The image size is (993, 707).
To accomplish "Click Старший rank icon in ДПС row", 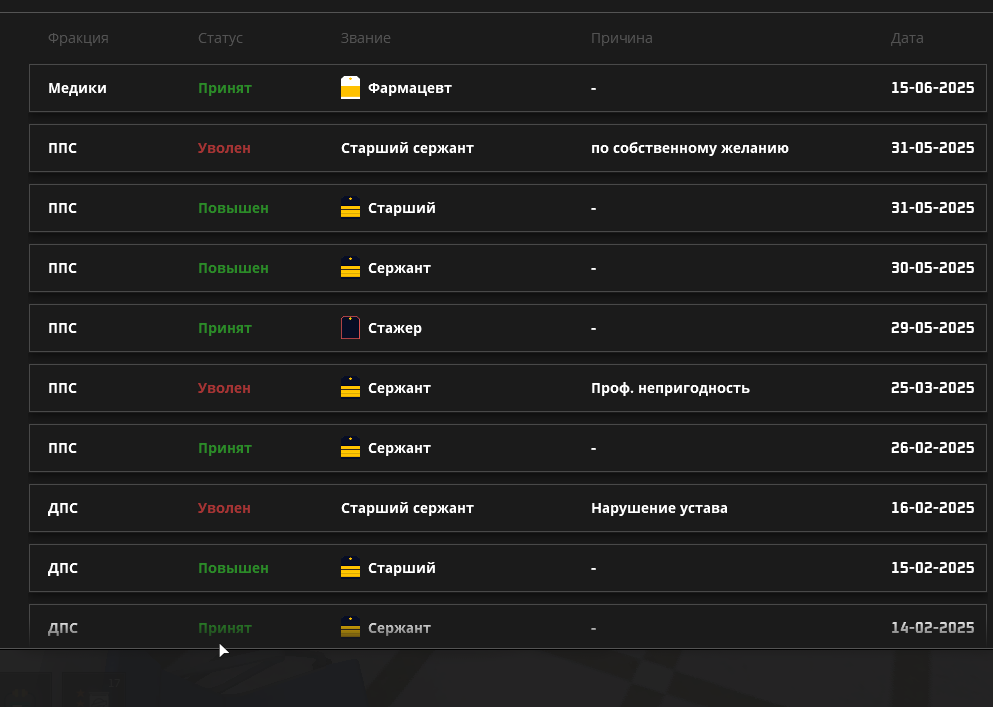I will (350, 568).
